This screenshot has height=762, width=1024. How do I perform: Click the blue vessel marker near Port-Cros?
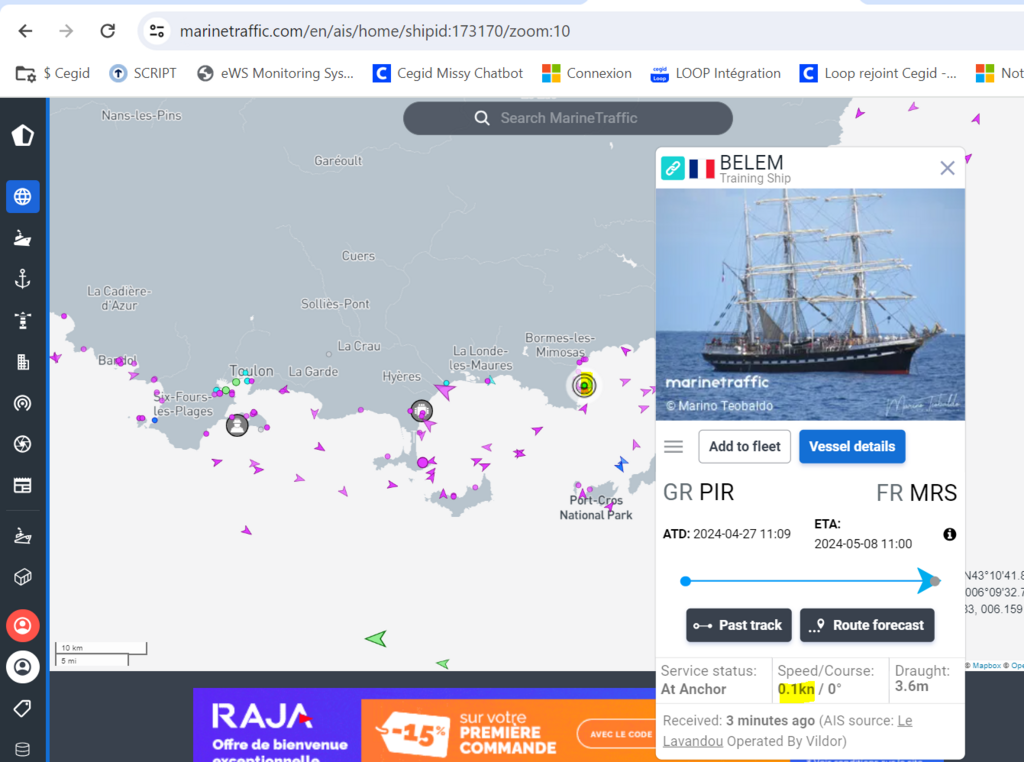[621, 464]
